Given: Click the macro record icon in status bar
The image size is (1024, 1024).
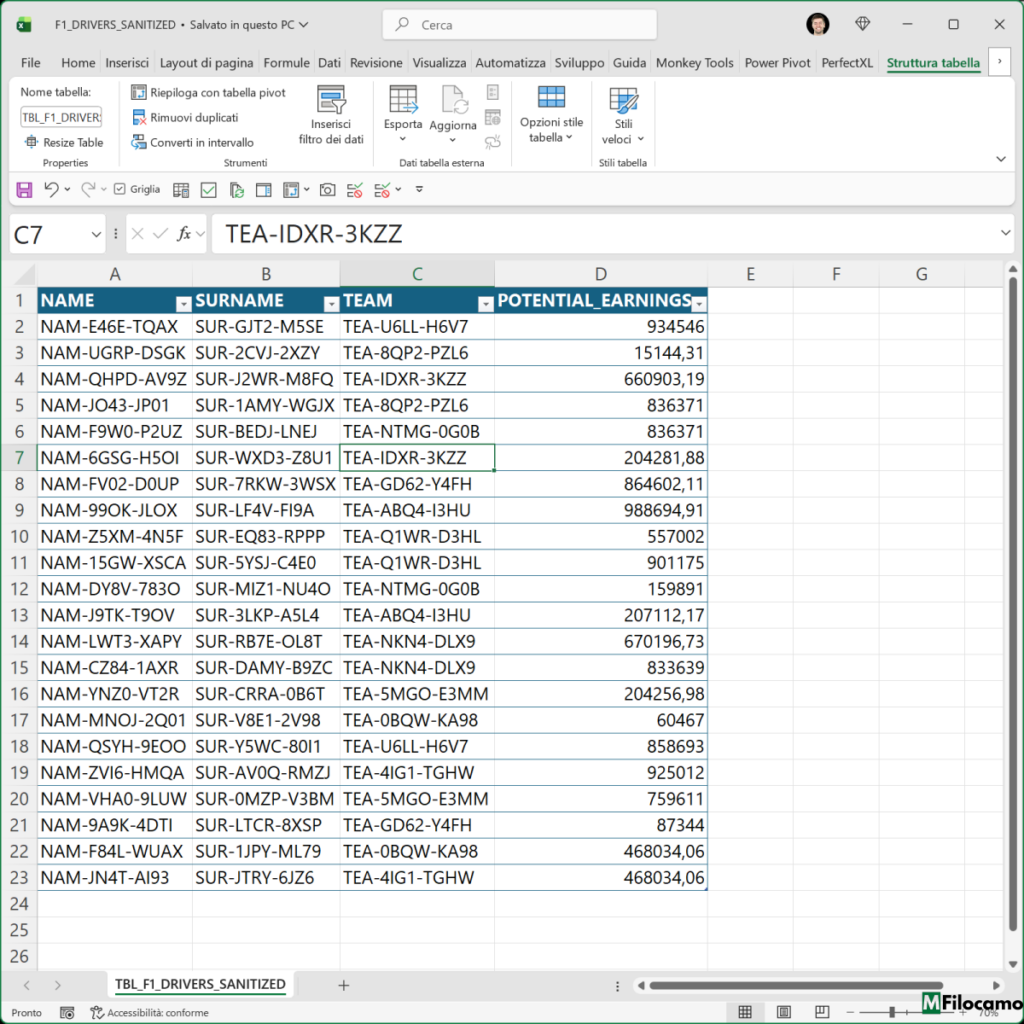Looking at the screenshot, I should click(x=67, y=1012).
